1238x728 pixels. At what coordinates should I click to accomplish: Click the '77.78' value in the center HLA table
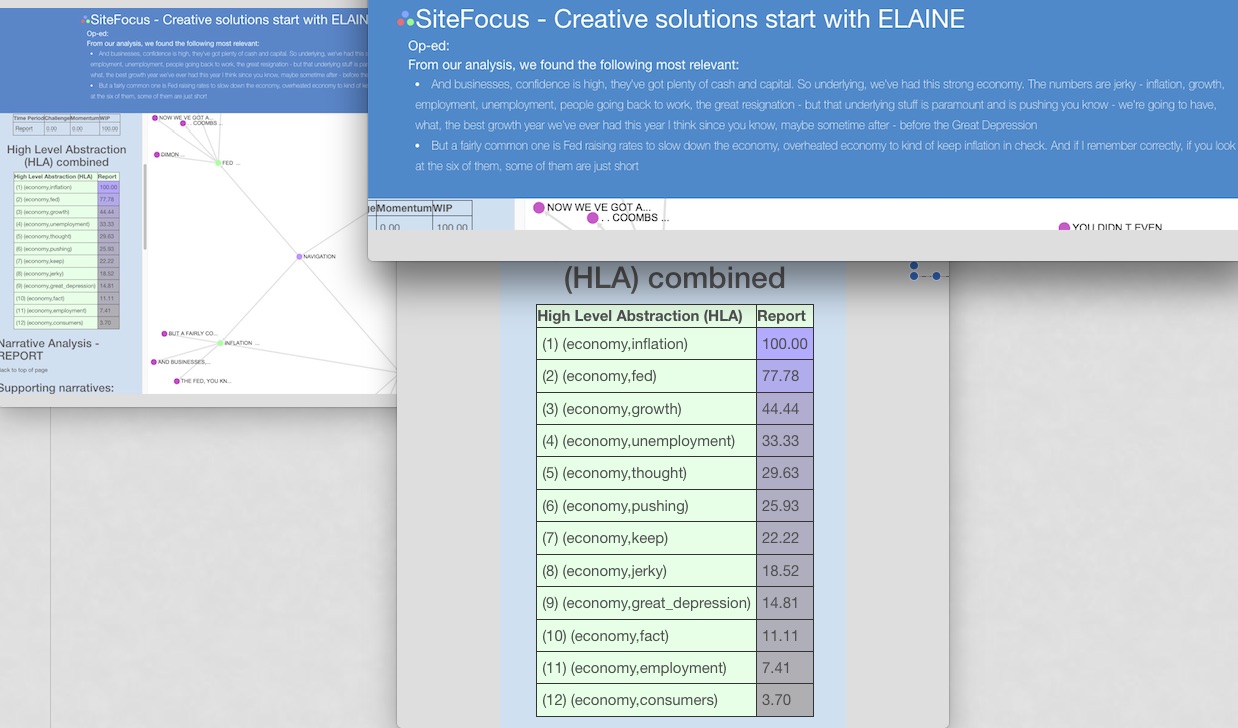(x=785, y=376)
